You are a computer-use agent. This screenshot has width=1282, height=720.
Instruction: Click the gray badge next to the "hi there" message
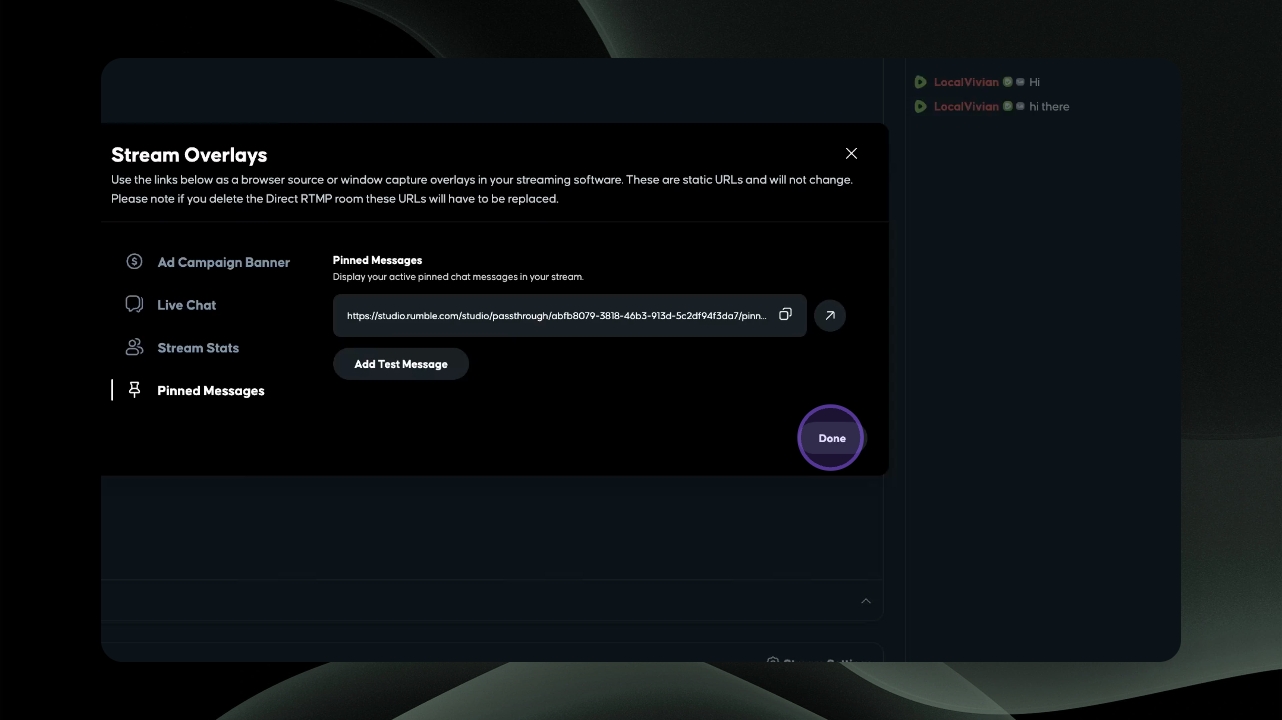1020,106
